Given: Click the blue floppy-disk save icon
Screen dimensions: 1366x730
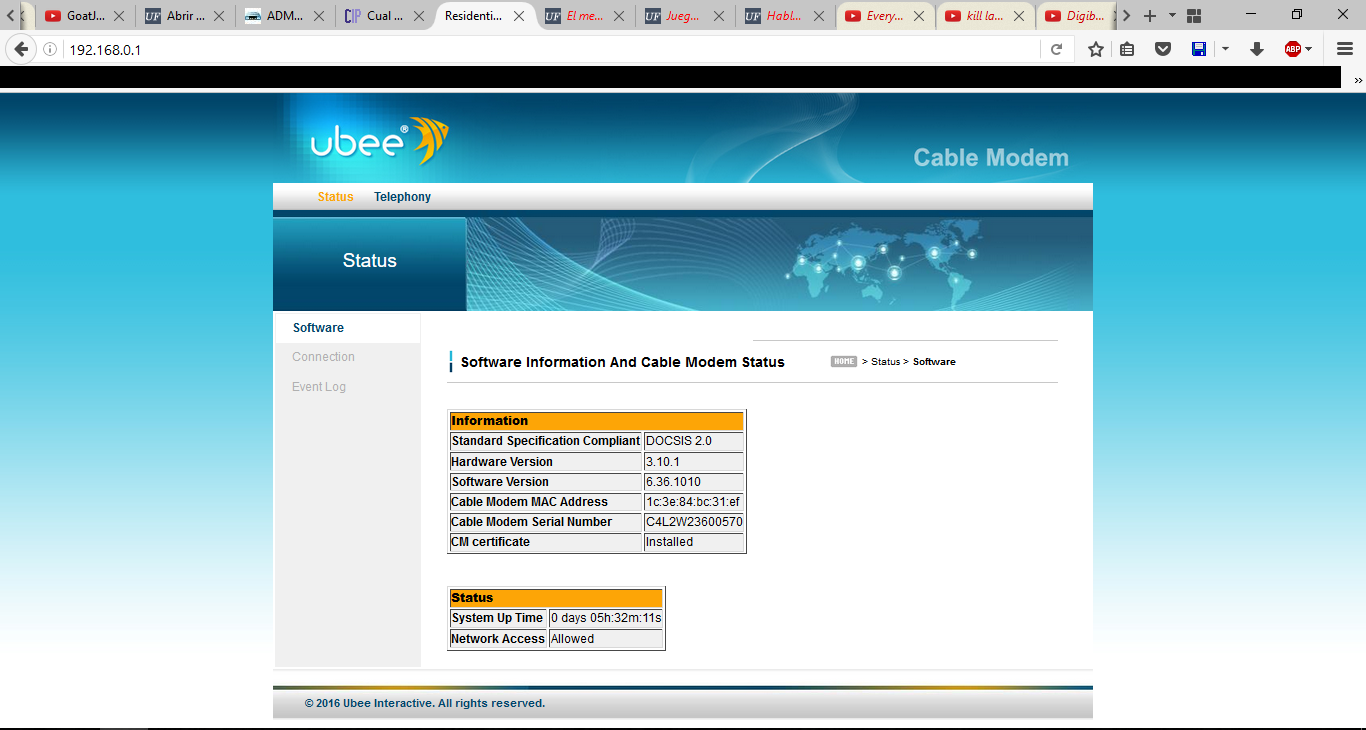Looking at the screenshot, I should click(x=1199, y=49).
